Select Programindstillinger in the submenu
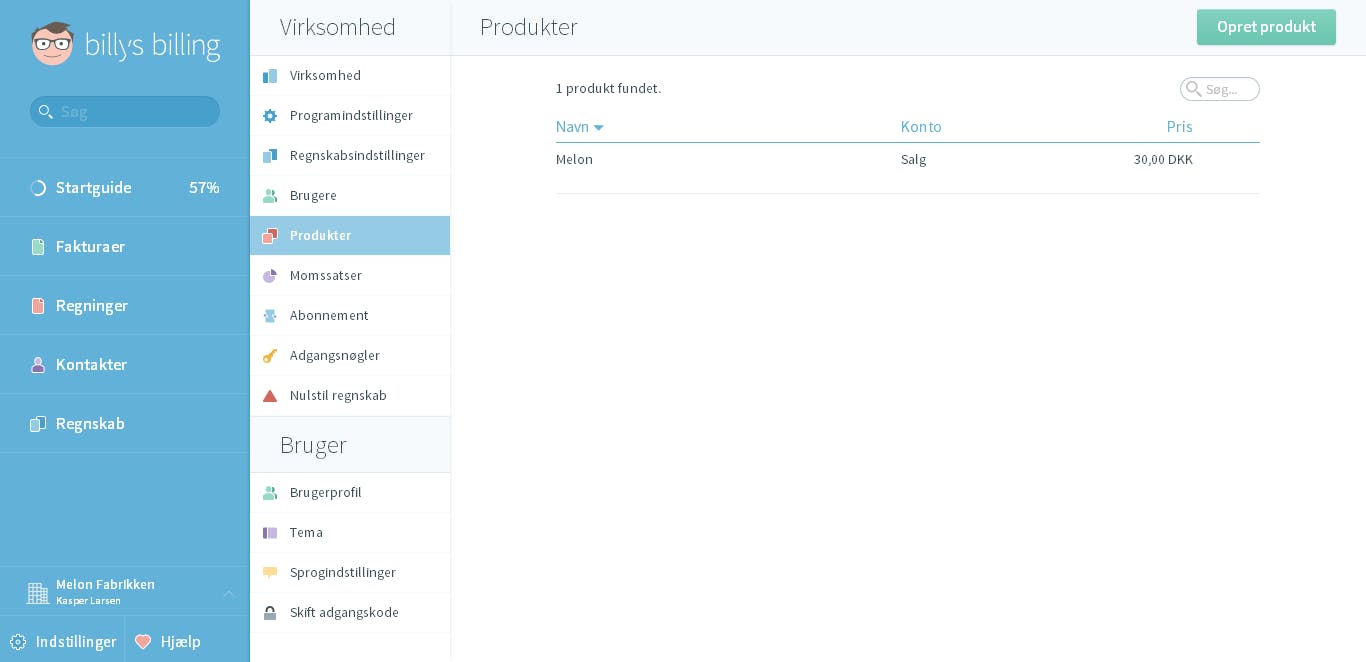The image size is (1366, 662). (350, 116)
